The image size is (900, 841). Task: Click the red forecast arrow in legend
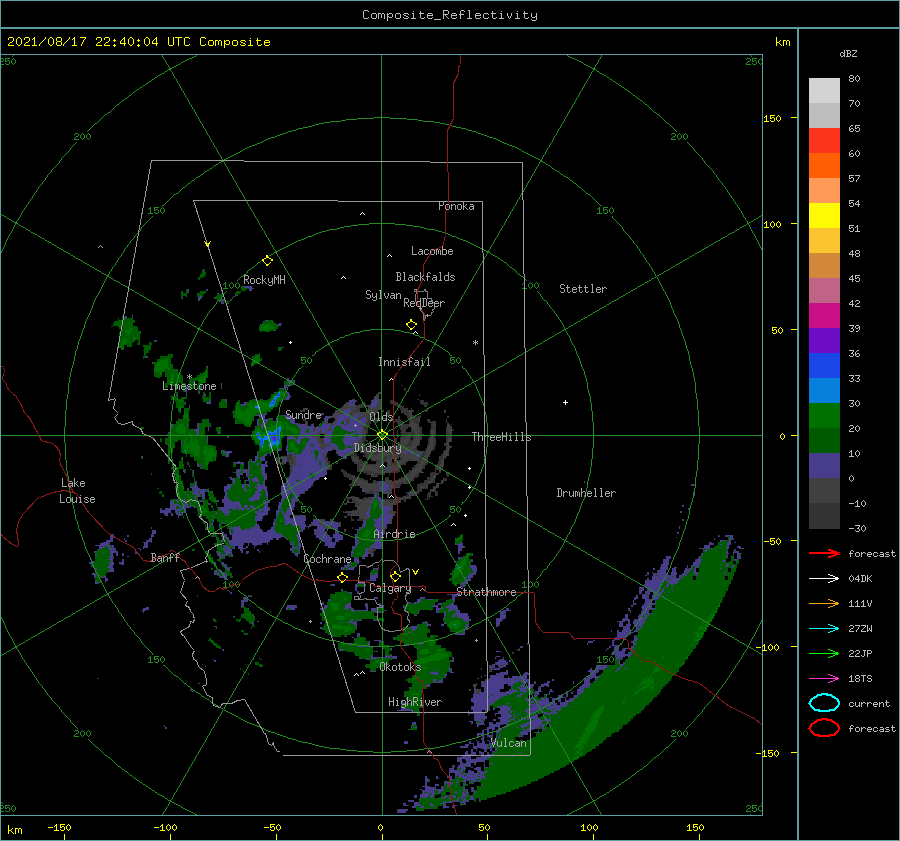click(x=824, y=553)
